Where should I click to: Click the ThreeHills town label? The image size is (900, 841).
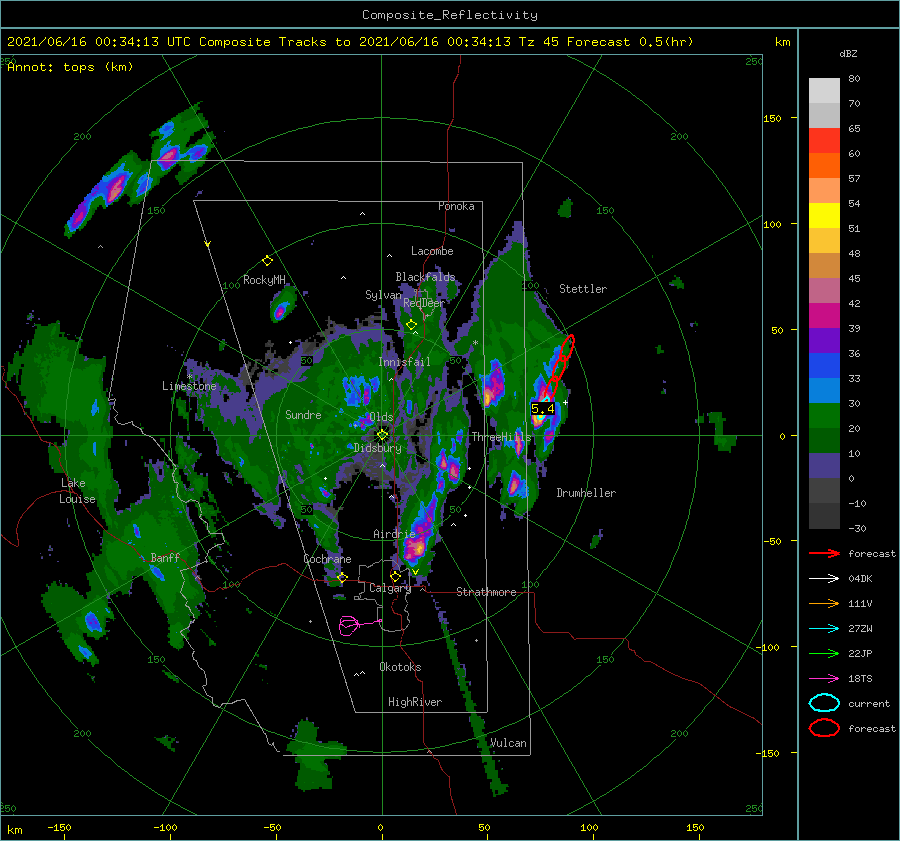pos(501,437)
